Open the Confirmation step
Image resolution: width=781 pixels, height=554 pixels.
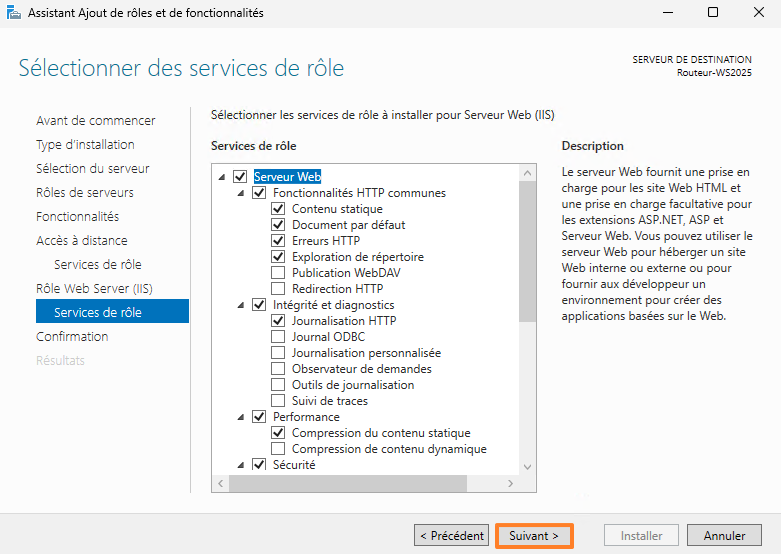tap(72, 336)
